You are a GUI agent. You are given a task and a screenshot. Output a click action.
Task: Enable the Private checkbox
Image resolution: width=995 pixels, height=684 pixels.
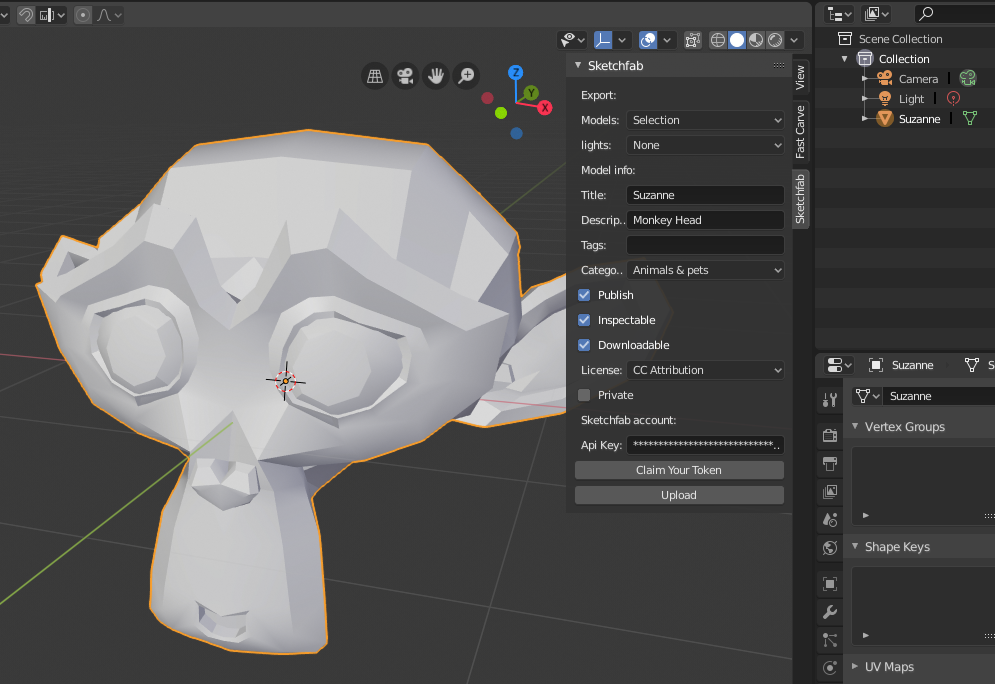[x=585, y=395]
